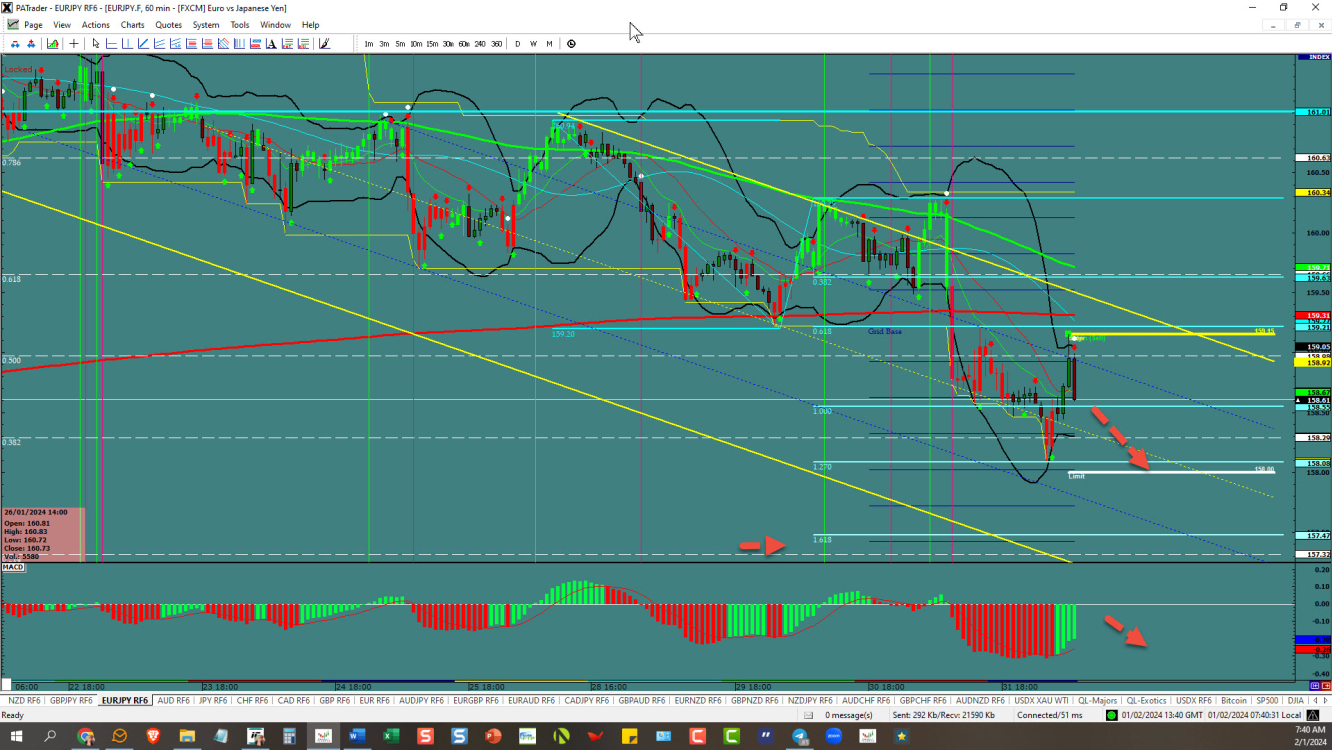This screenshot has height=750, width=1332.
Task: Click the MACD indicator label
Action: (x=13, y=567)
